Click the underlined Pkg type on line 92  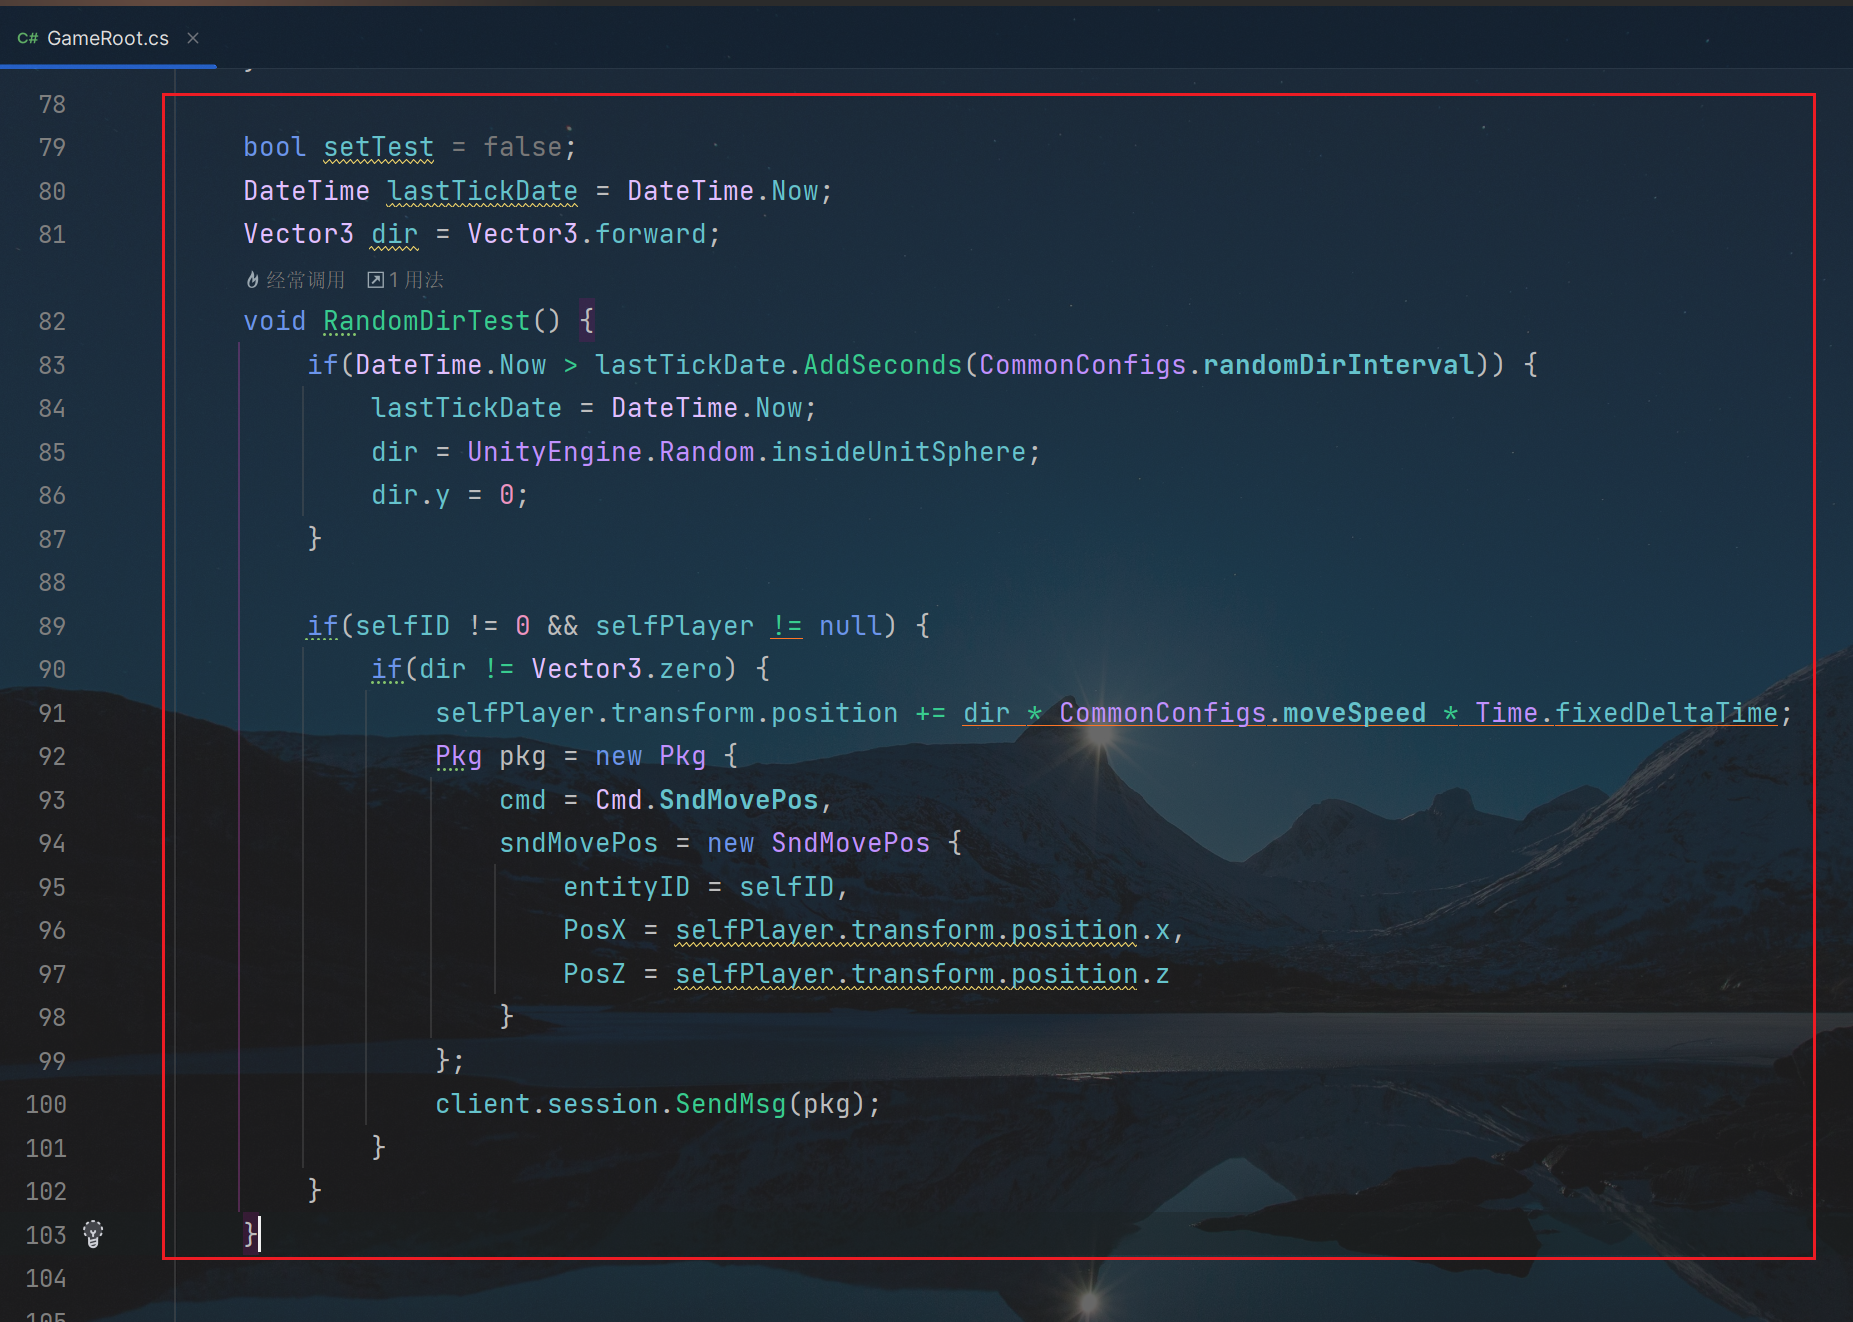point(458,756)
